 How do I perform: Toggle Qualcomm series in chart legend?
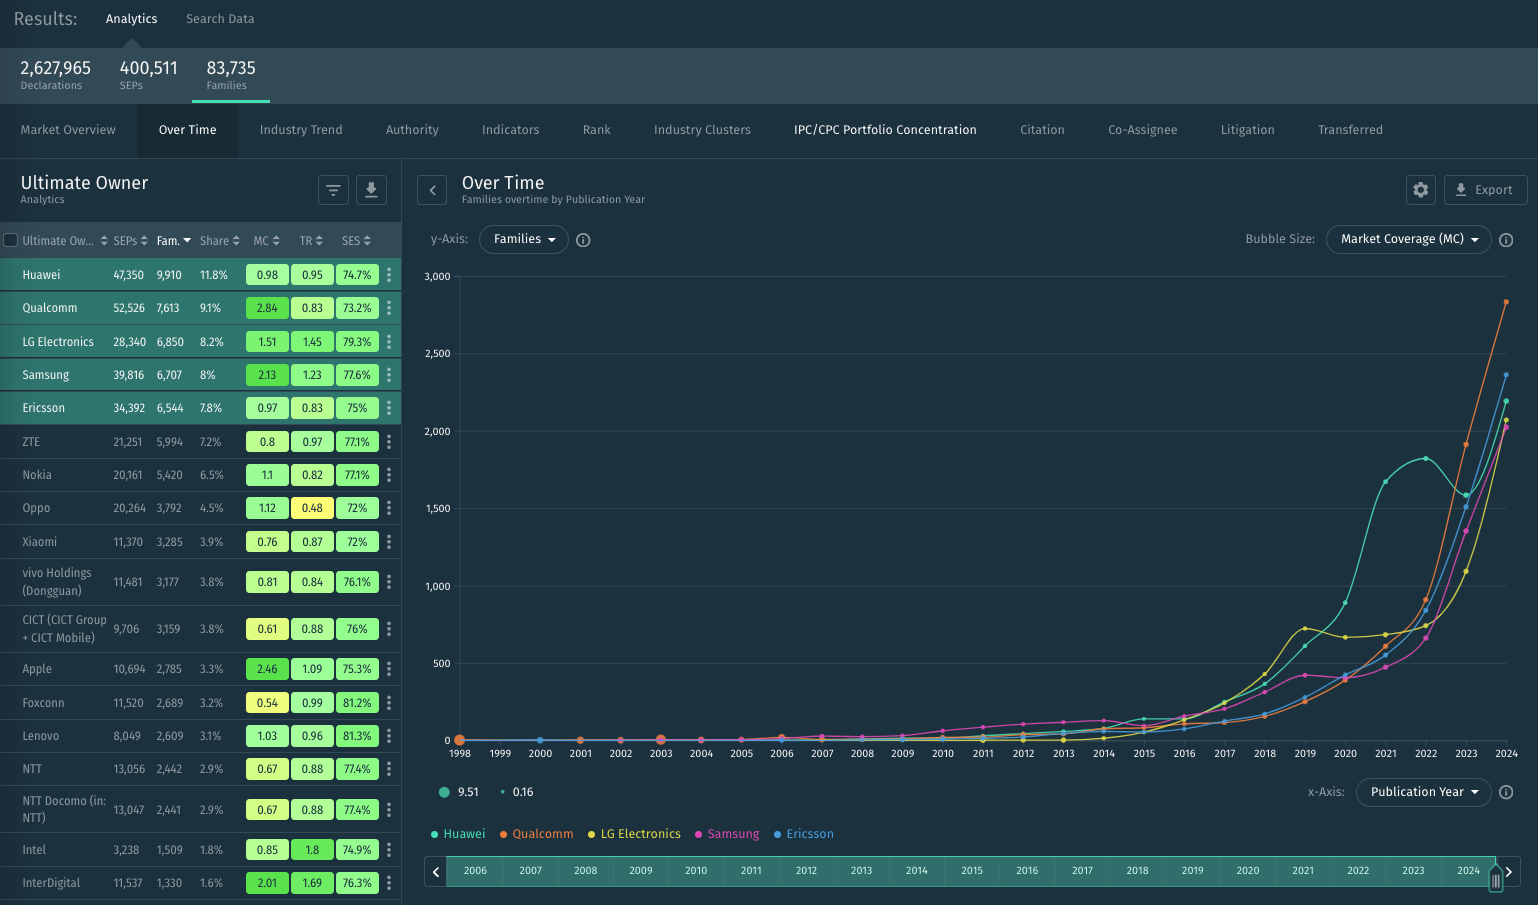pyautogui.click(x=537, y=834)
